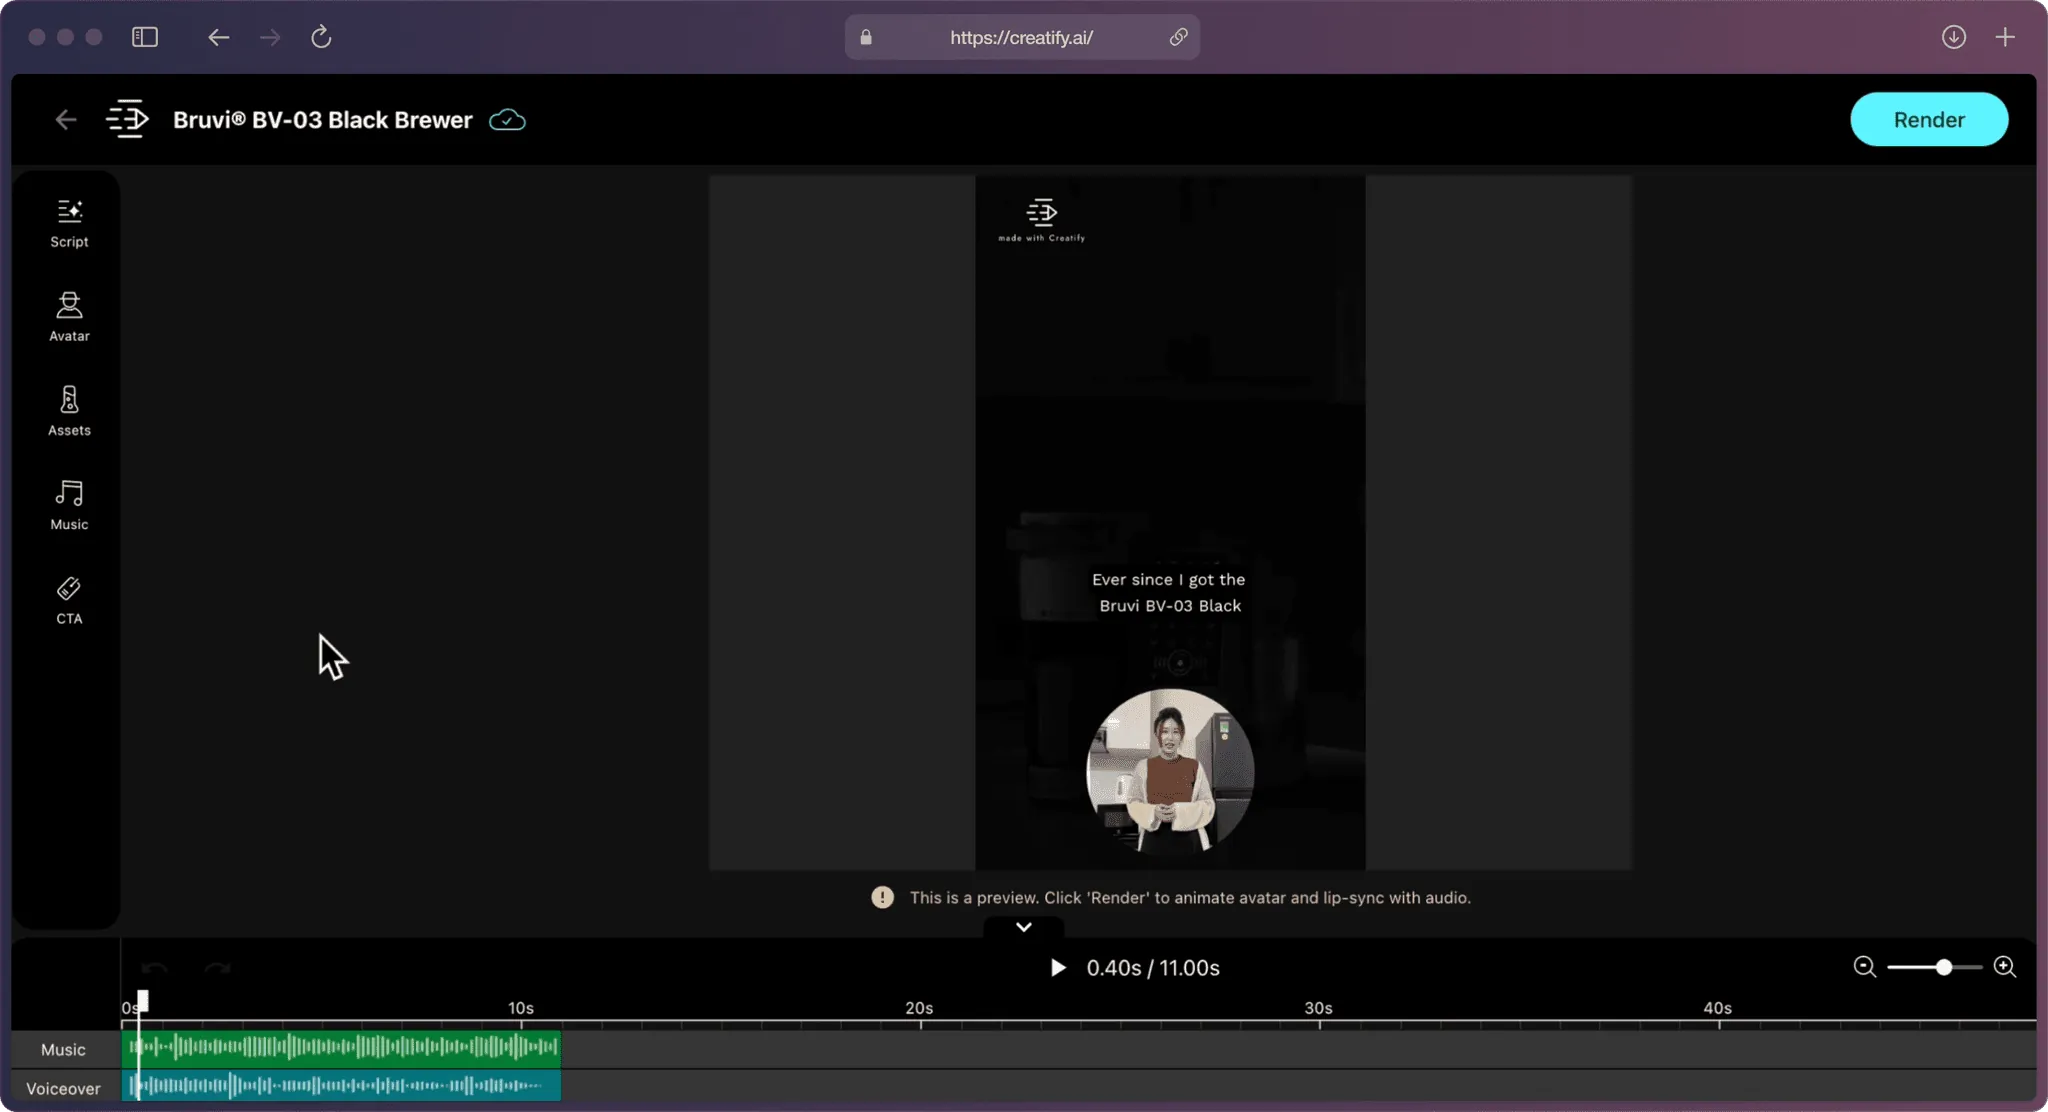This screenshot has width=2048, height=1112.
Task: Zoom in the timeline
Action: point(2004,967)
